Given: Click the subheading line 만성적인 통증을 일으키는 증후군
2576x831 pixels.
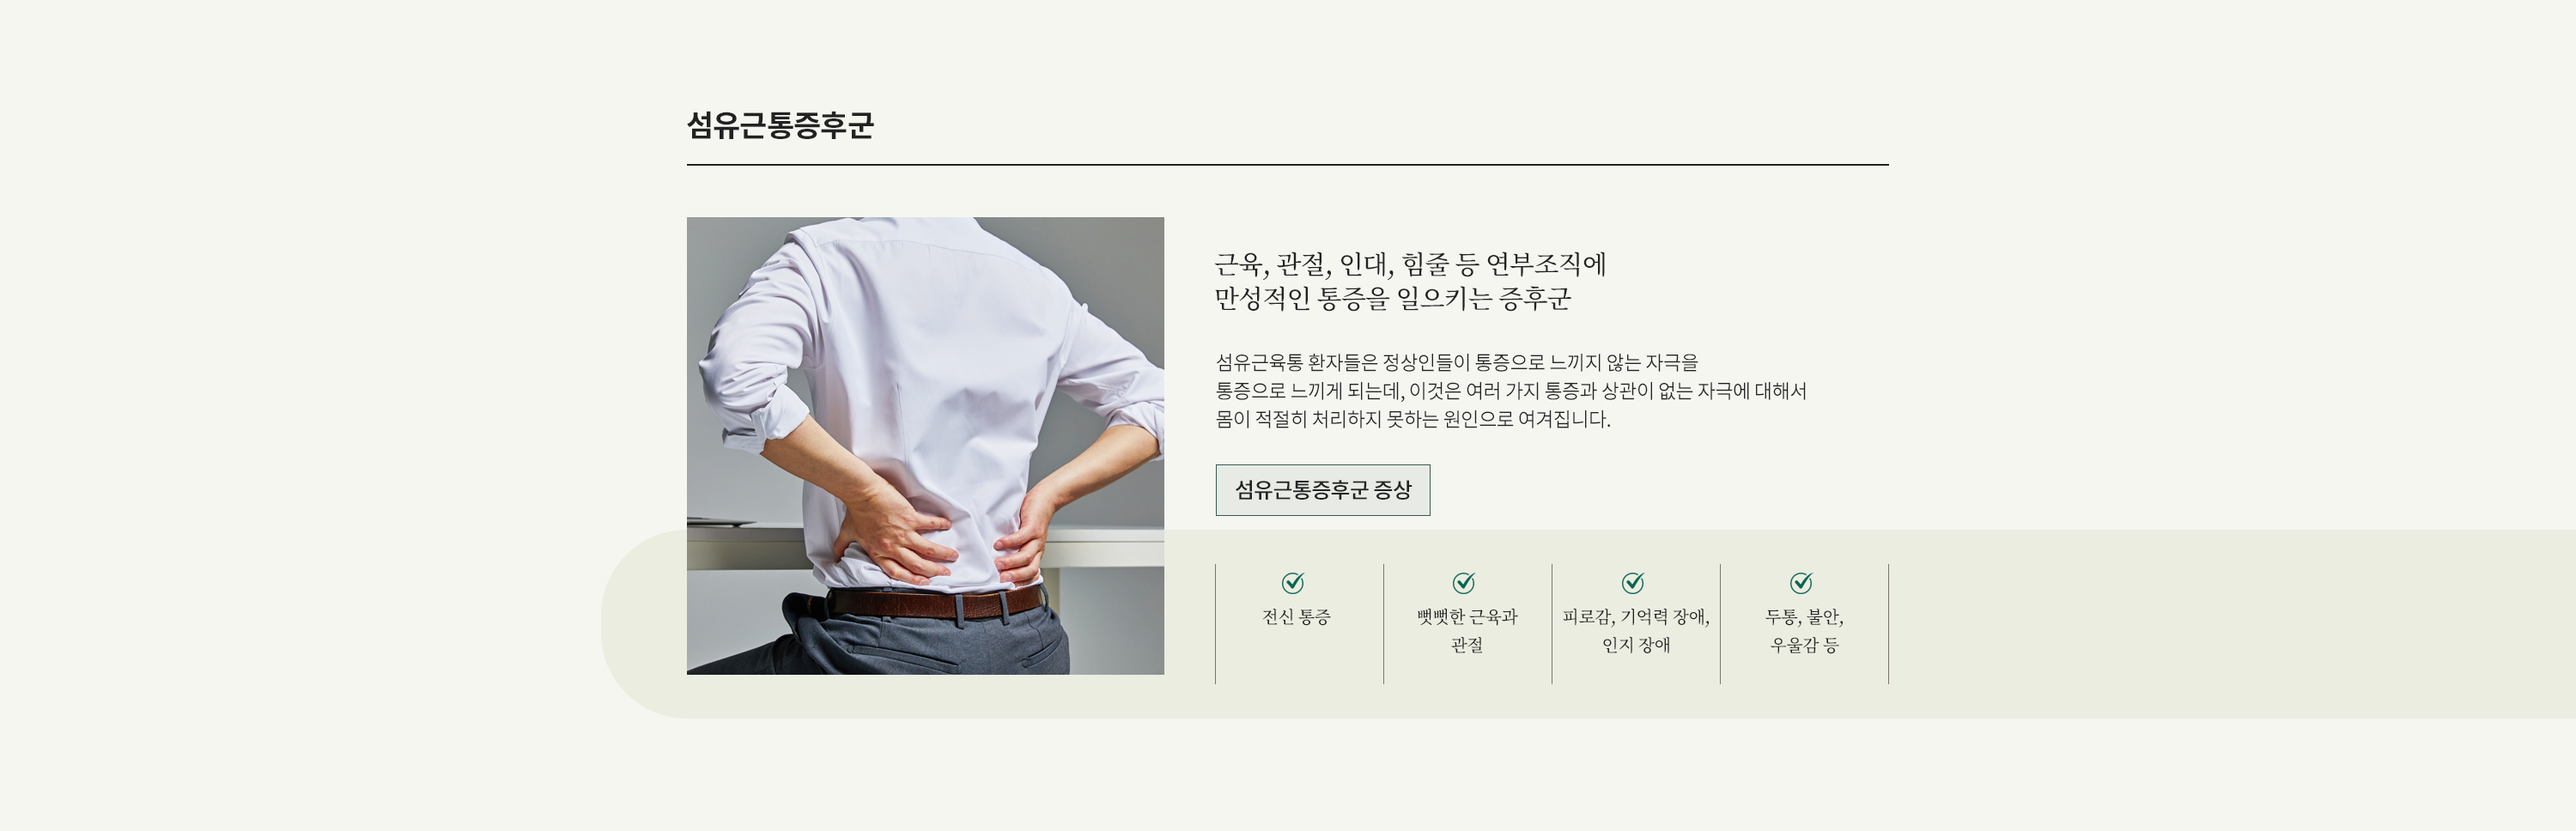Looking at the screenshot, I should point(1393,298).
